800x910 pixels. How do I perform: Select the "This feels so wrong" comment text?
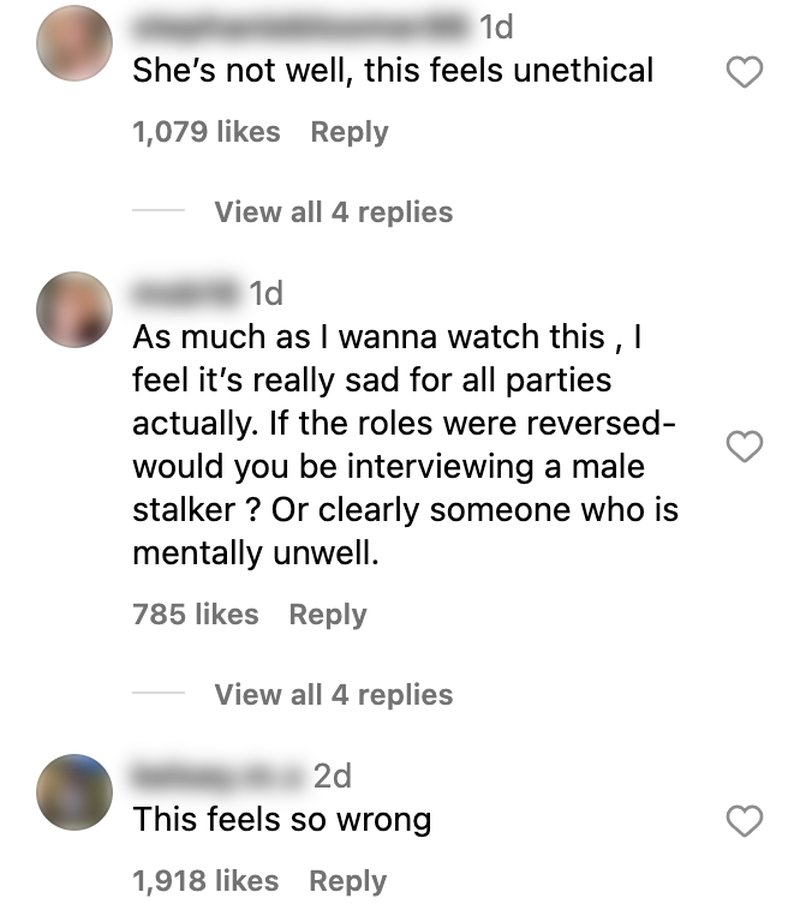pyautogui.click(x=282, y=819)
